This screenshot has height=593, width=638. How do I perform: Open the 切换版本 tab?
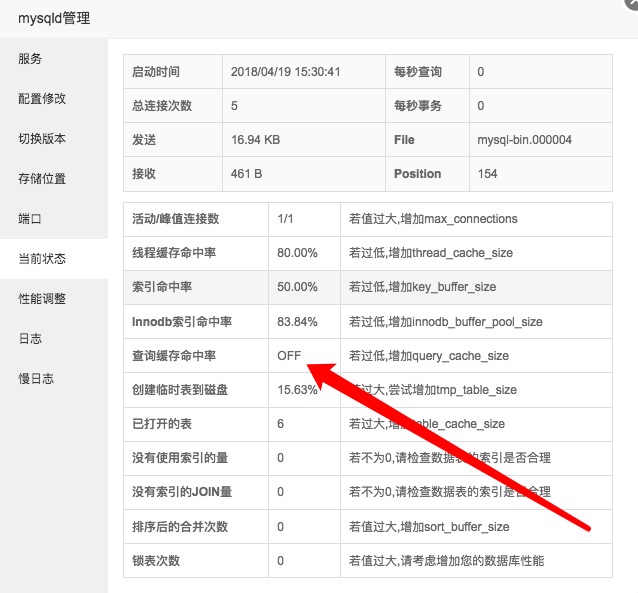point(42,138)
